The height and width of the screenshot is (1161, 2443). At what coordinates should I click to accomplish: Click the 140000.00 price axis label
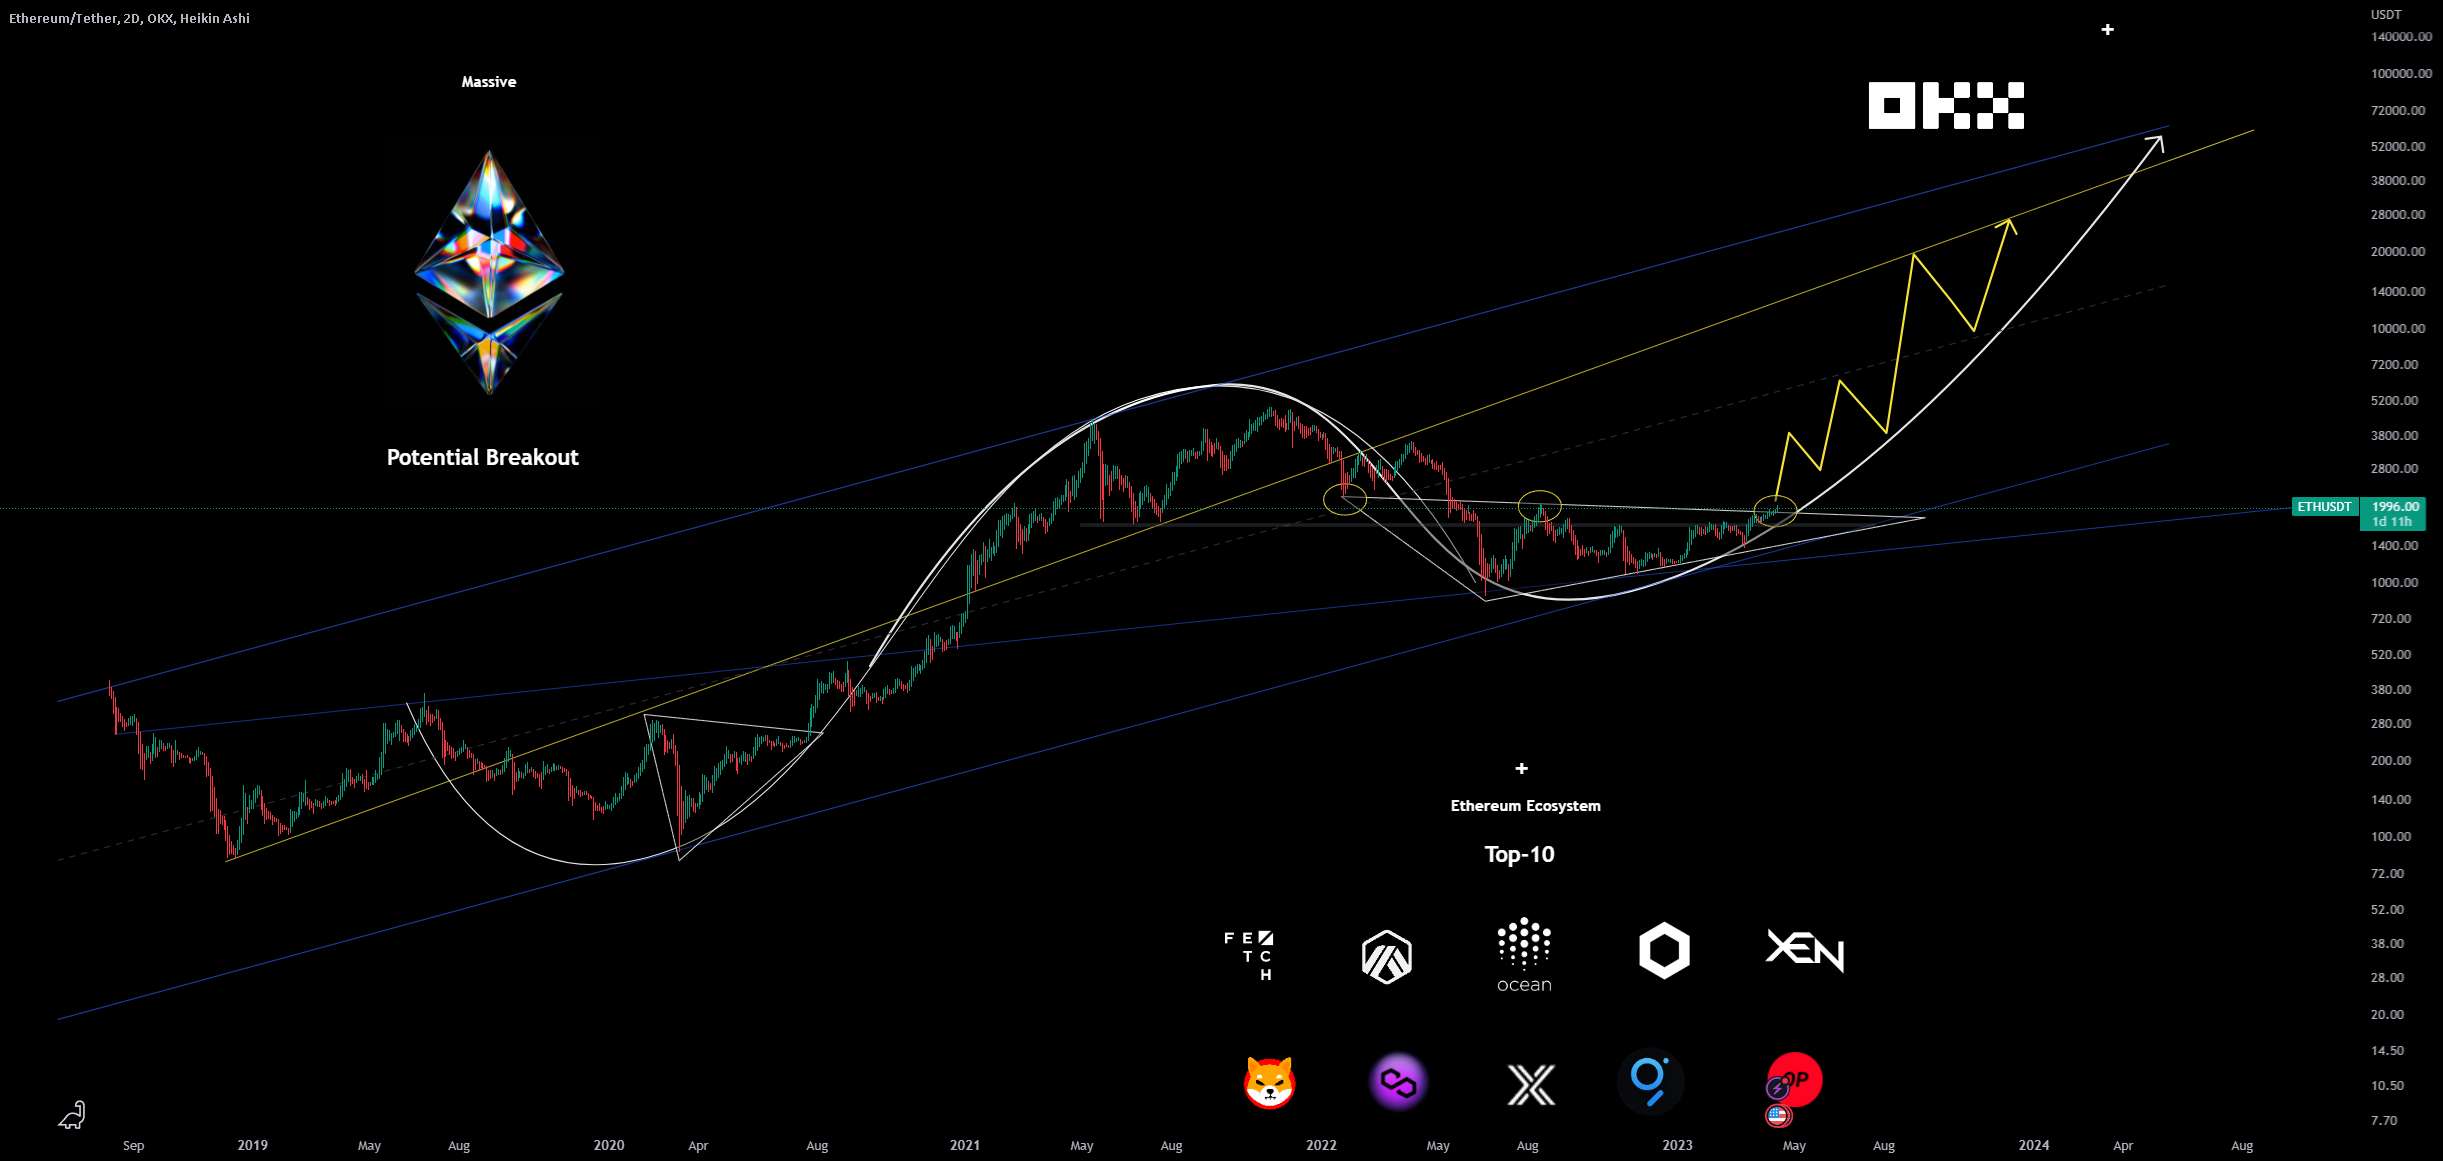[2401, 37]
